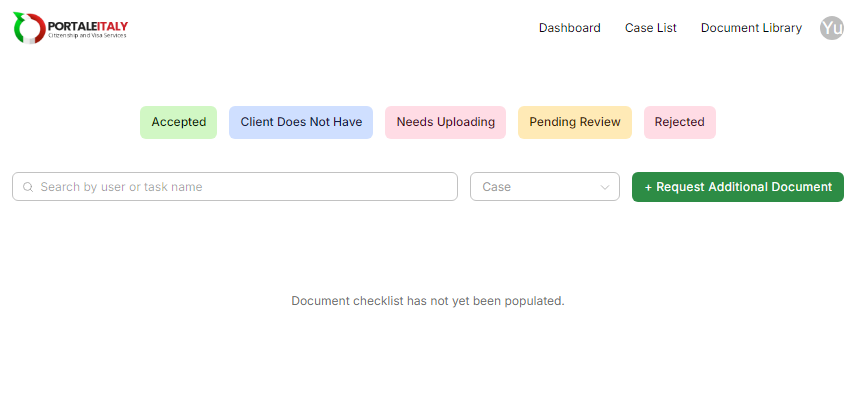The width and height of the screenshot is (850, 408).
Task: Focus the search by user field
Action: [x=235, y=187]
